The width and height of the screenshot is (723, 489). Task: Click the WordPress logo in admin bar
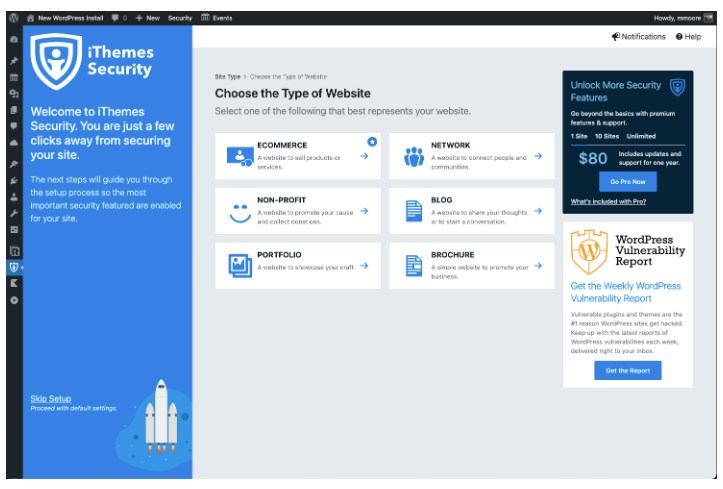tap(13, 18)
